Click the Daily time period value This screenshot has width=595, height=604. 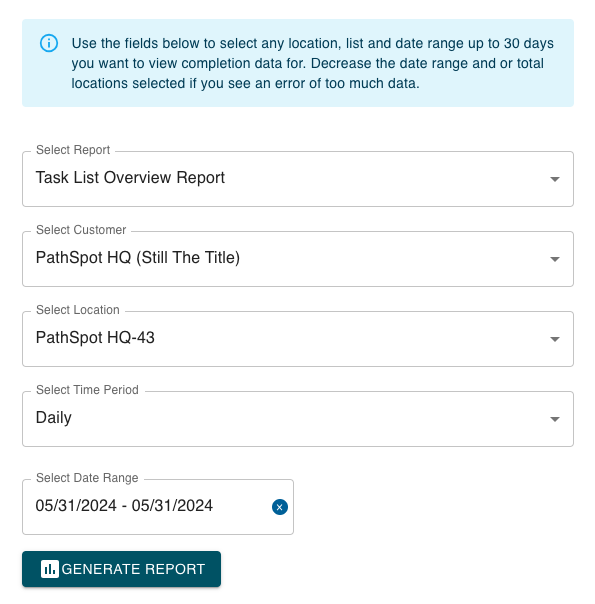click(54, 418)
